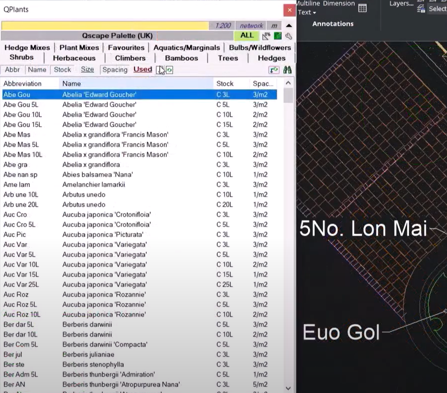Toggle the ALL plants filter
Screen dimensions: 447x393
247,35
